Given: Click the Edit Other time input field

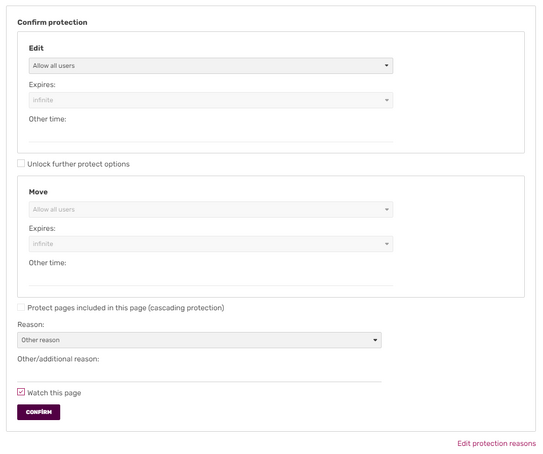Looking at the screenshot, I should coord(211,134).
